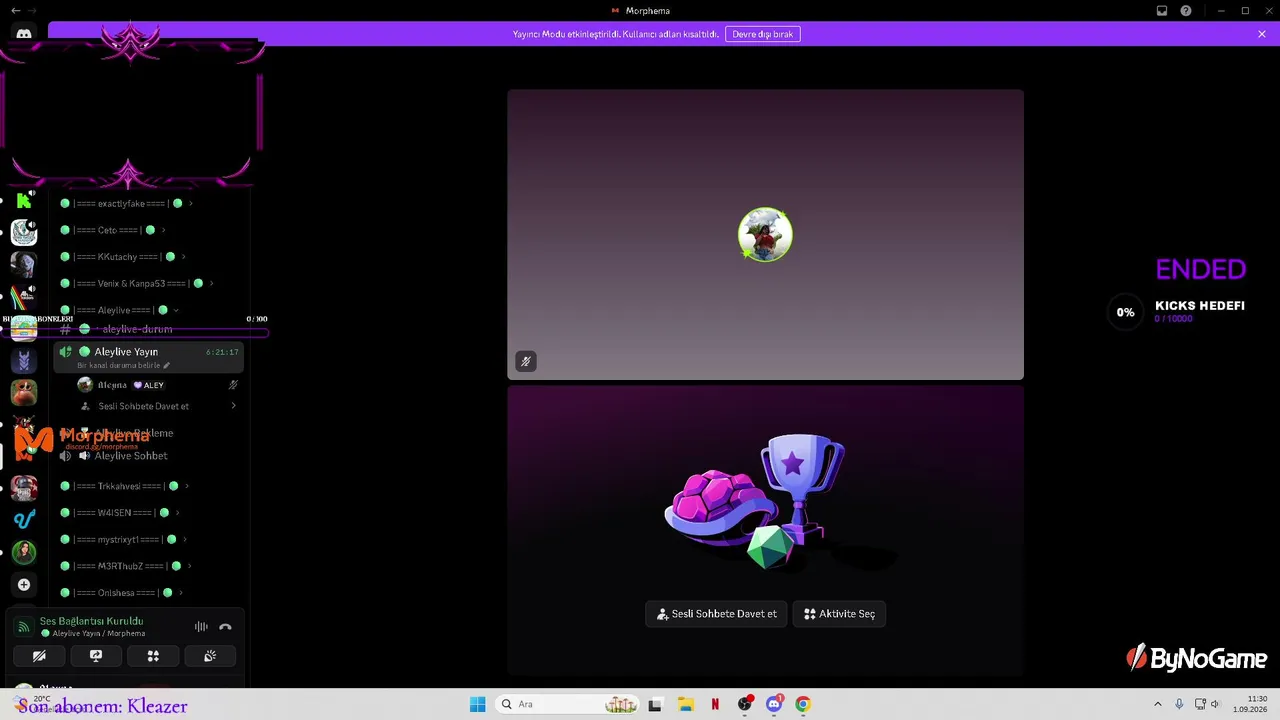Go back with title bar arrow
The width and height of the screenshot is (1280, 720).
[16, 11]
